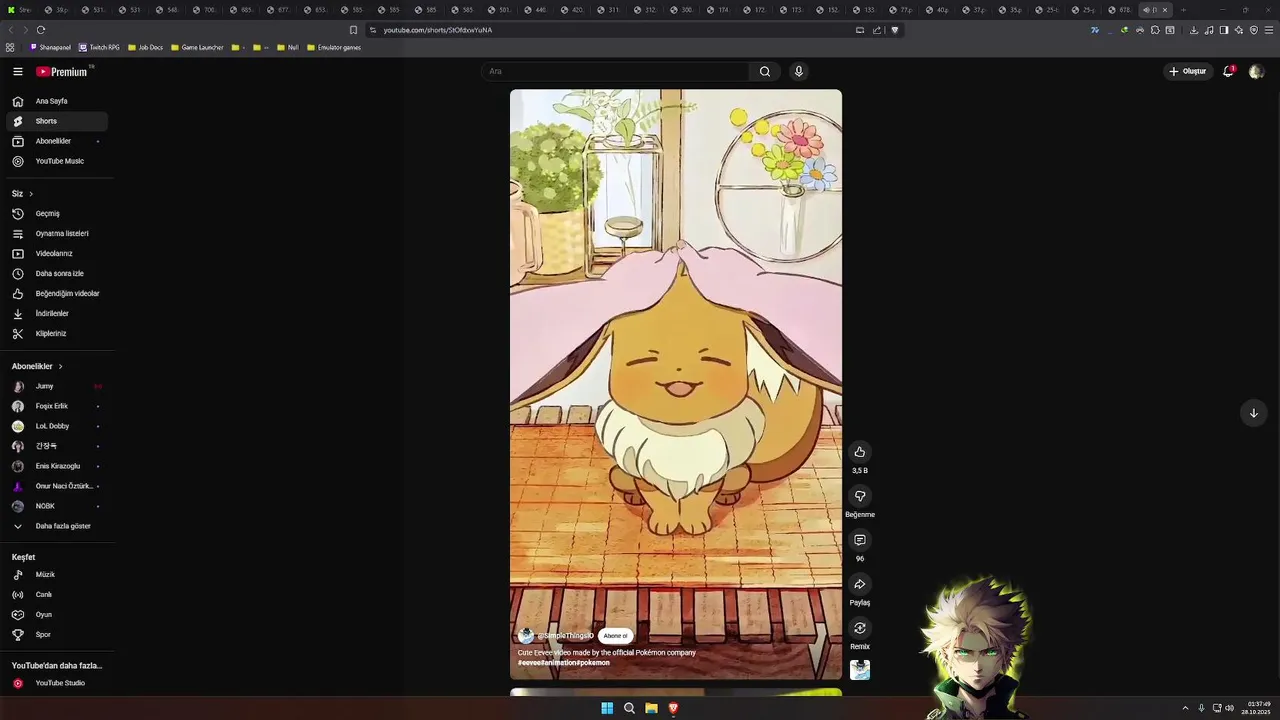Open YouTube Music from sidebar
The image size is (1280, 720).
(57, 161)
